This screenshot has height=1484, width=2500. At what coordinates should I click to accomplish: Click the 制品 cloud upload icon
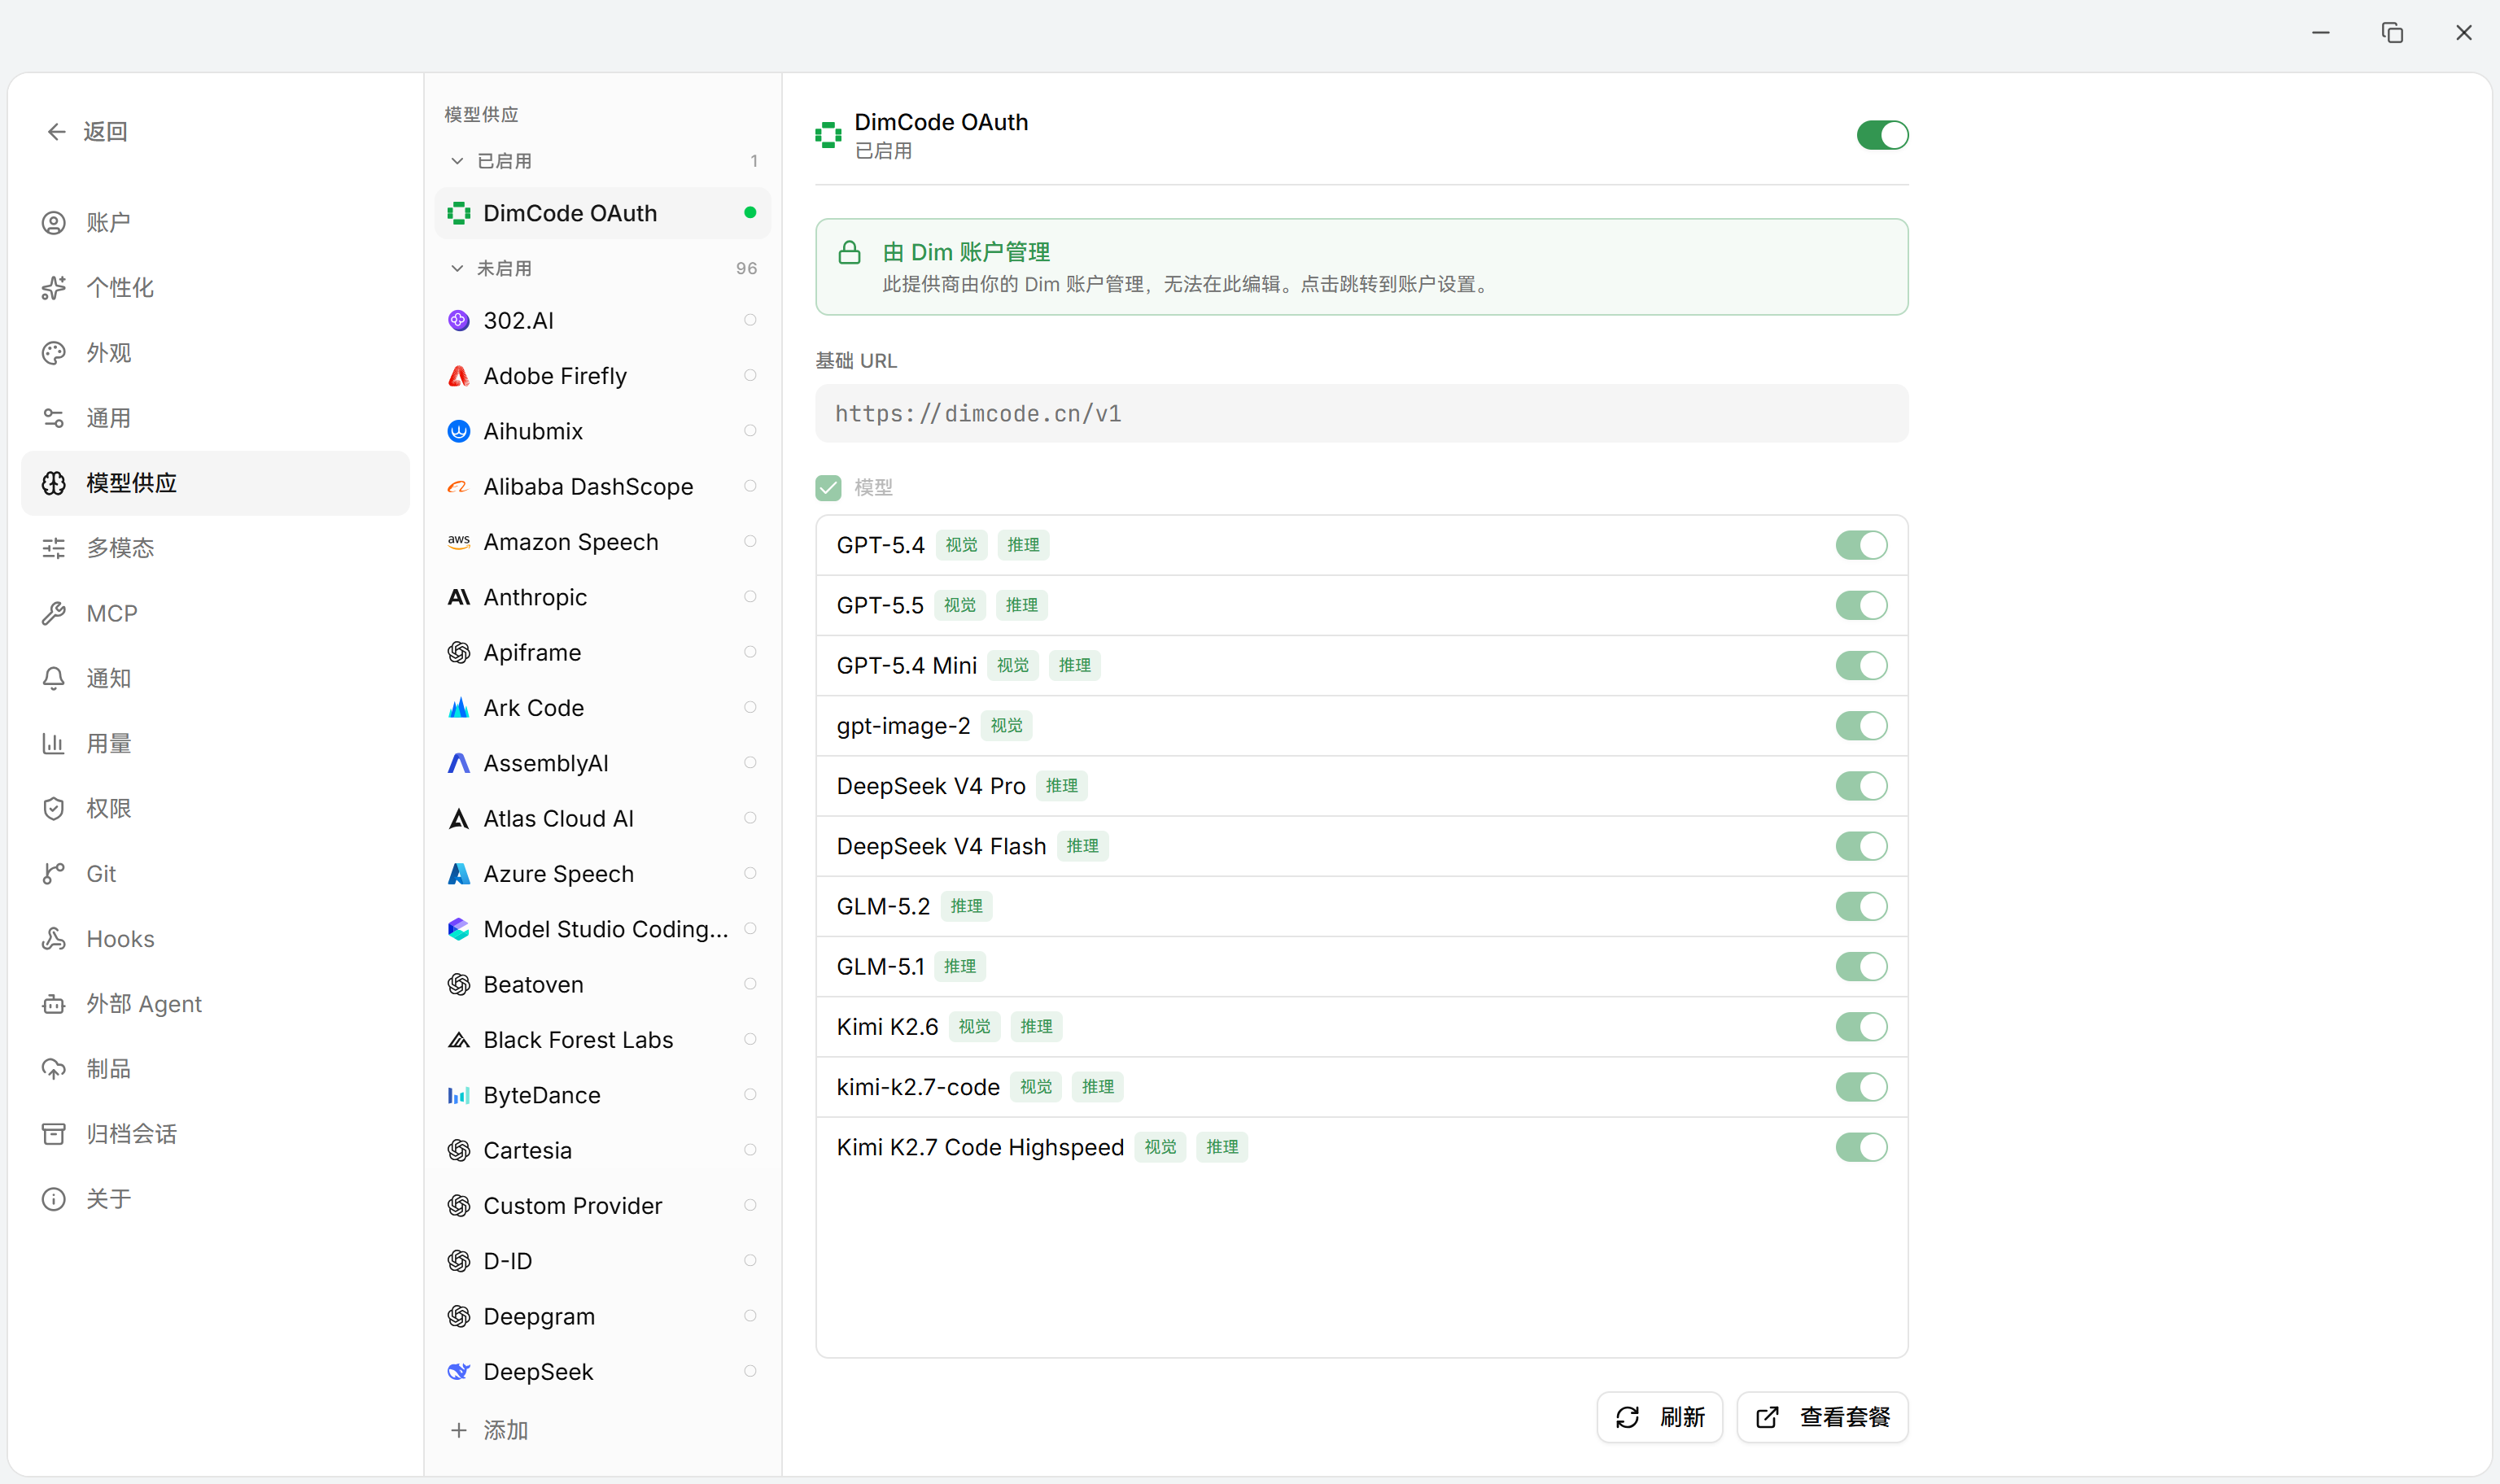[54, 1069]
